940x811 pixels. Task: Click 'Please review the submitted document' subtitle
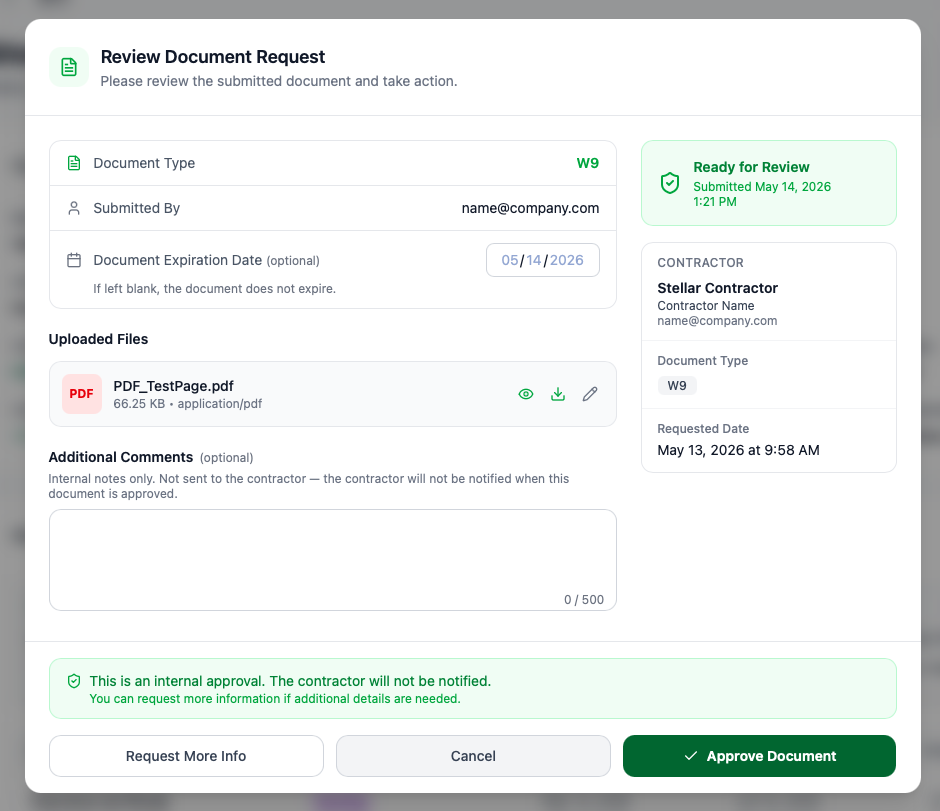[x=279, y=81]
